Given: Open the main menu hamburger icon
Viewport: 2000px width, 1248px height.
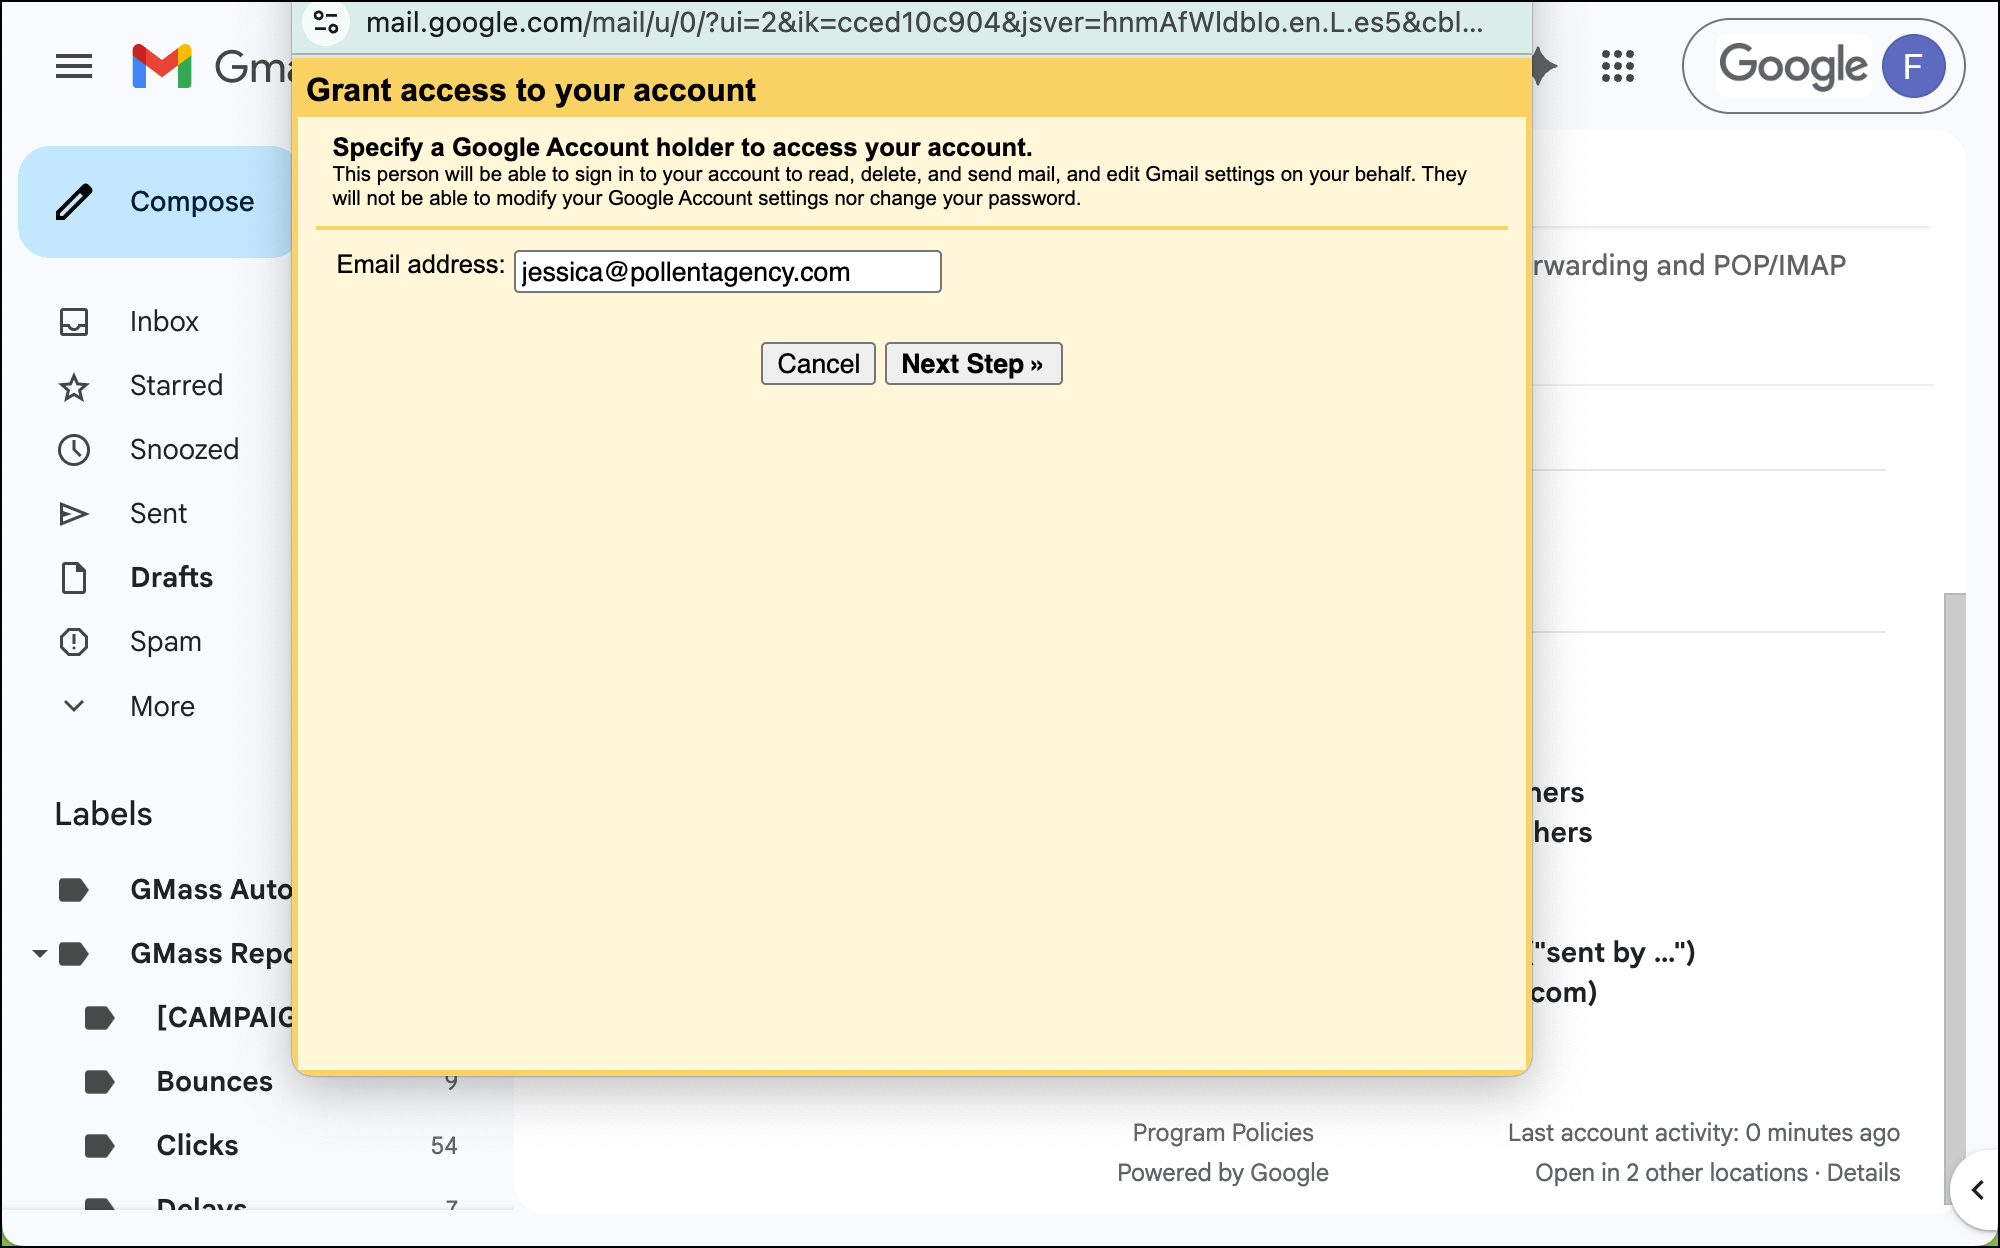Looking at the screenshot, I should click(73, 67).
